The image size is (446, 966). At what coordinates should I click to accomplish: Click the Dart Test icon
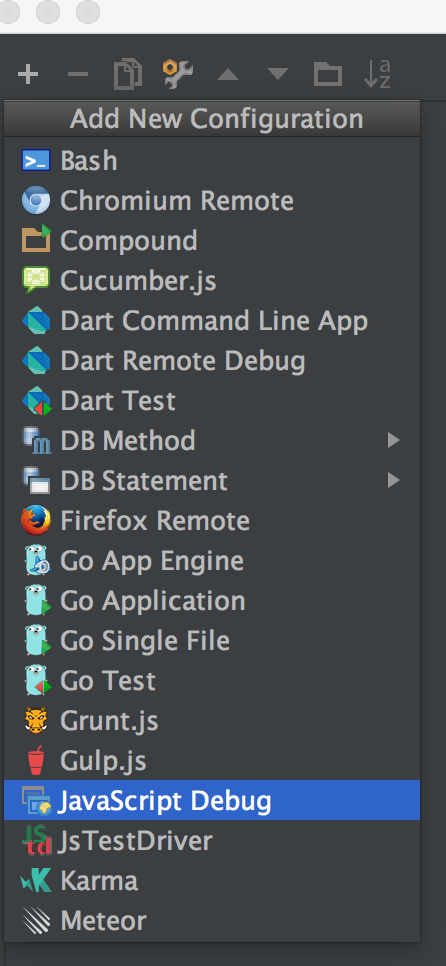pyautogui.click(x=36, y=401)
